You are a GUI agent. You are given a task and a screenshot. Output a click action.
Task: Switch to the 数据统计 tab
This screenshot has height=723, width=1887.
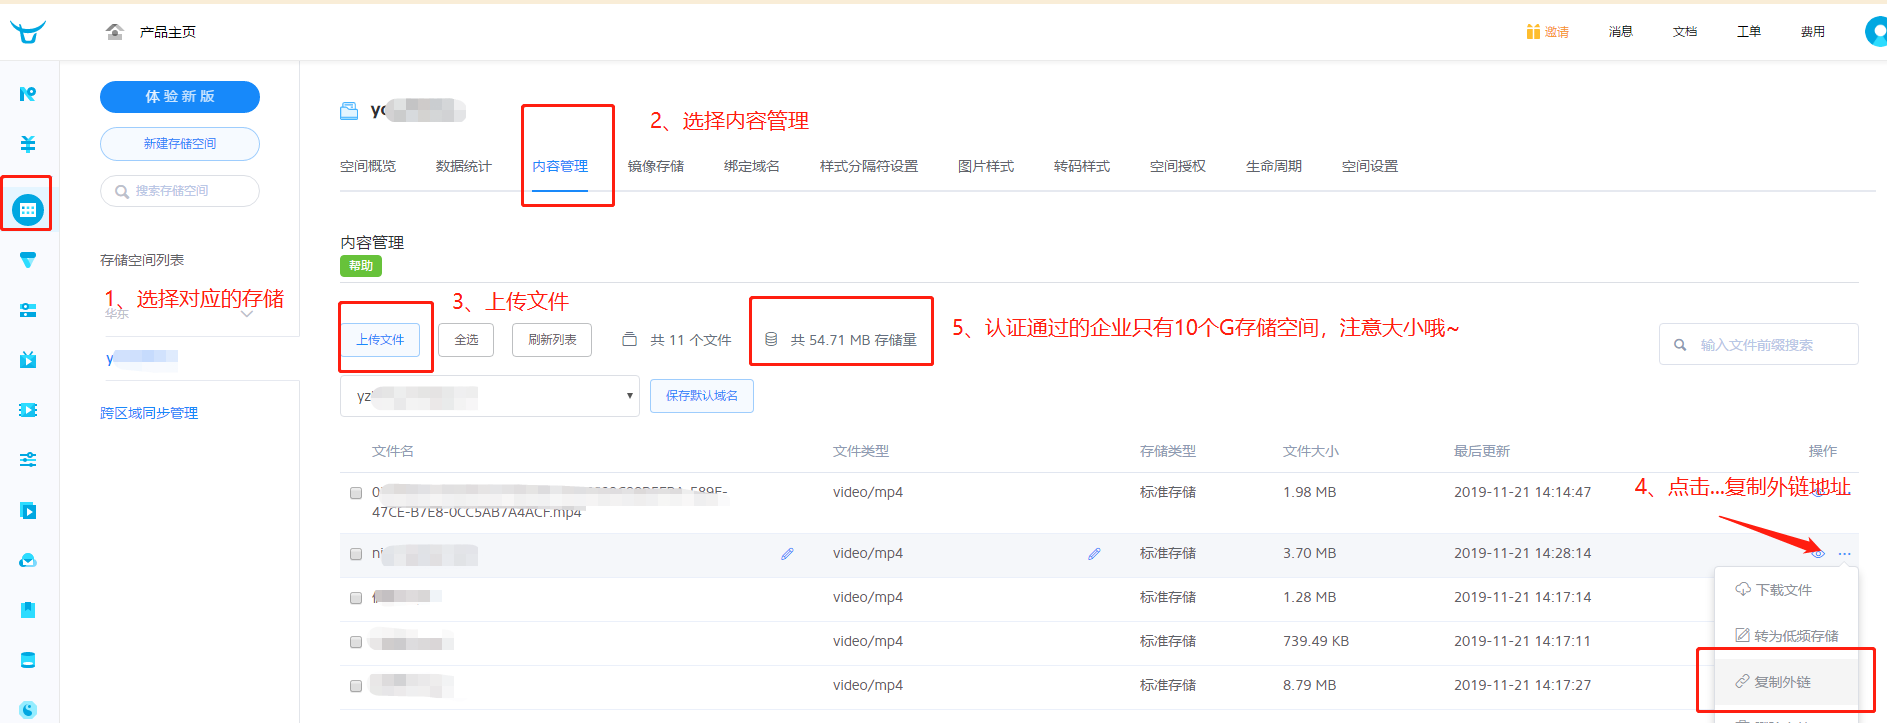point(464,166)
